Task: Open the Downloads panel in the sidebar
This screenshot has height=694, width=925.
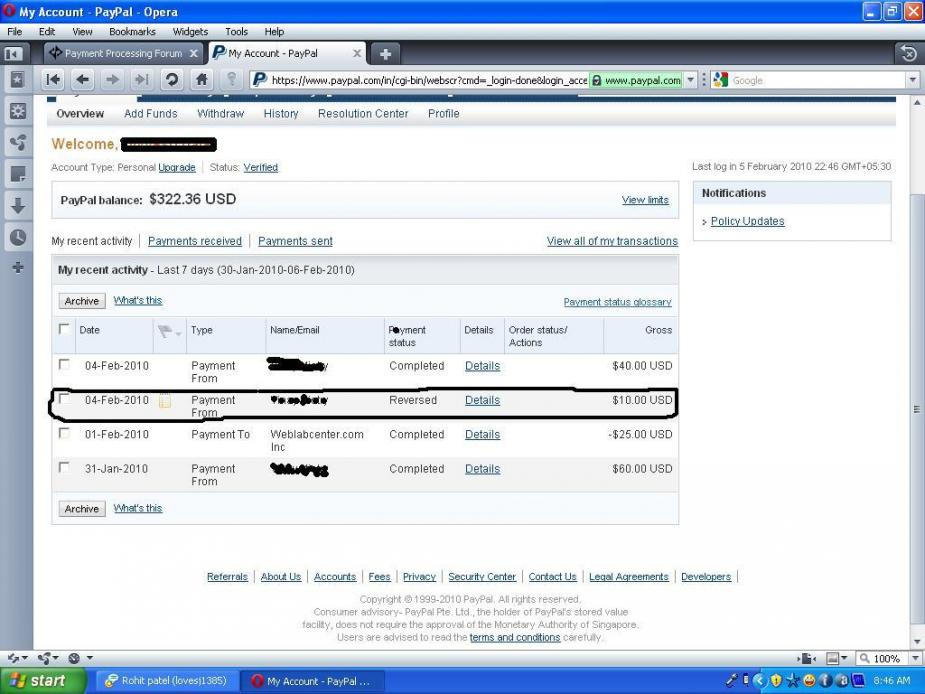Action: (x=18, y=205)
